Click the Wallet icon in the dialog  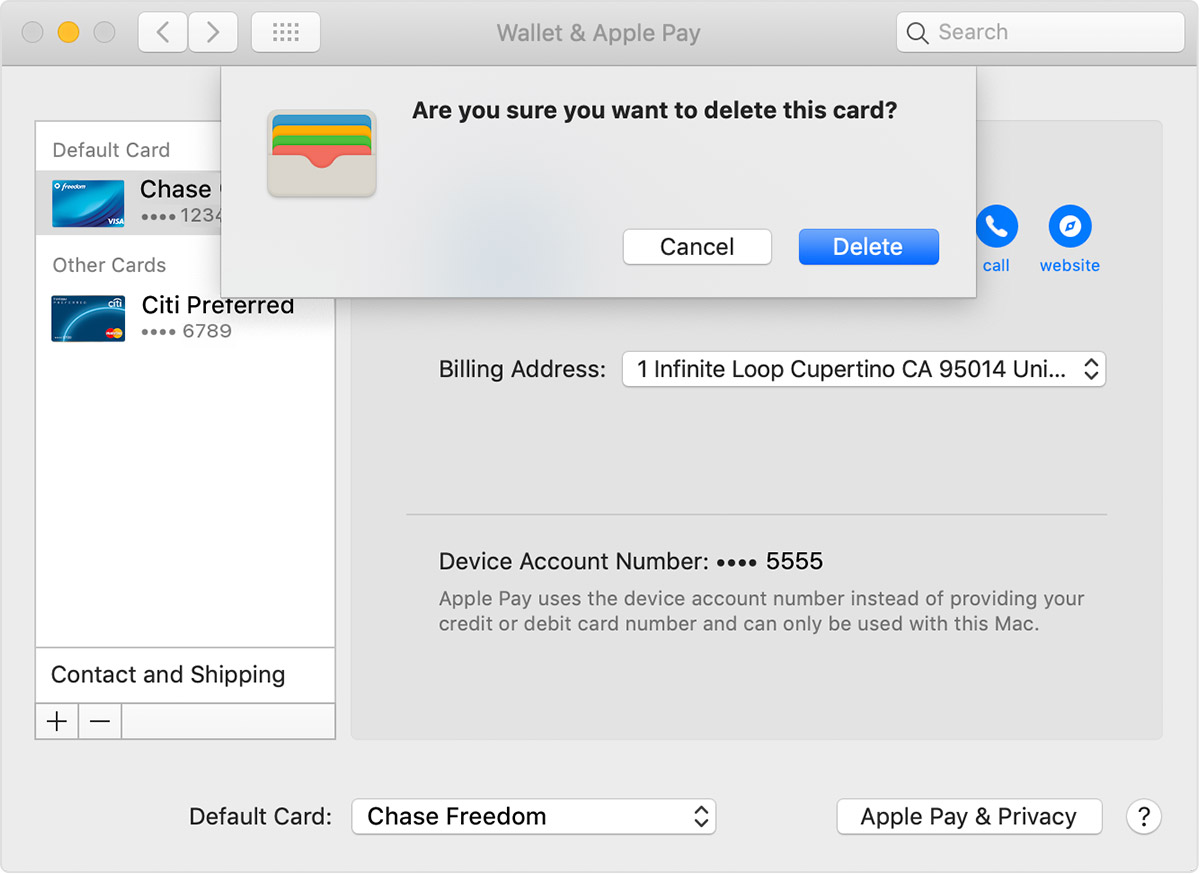[x=322, y=153]
